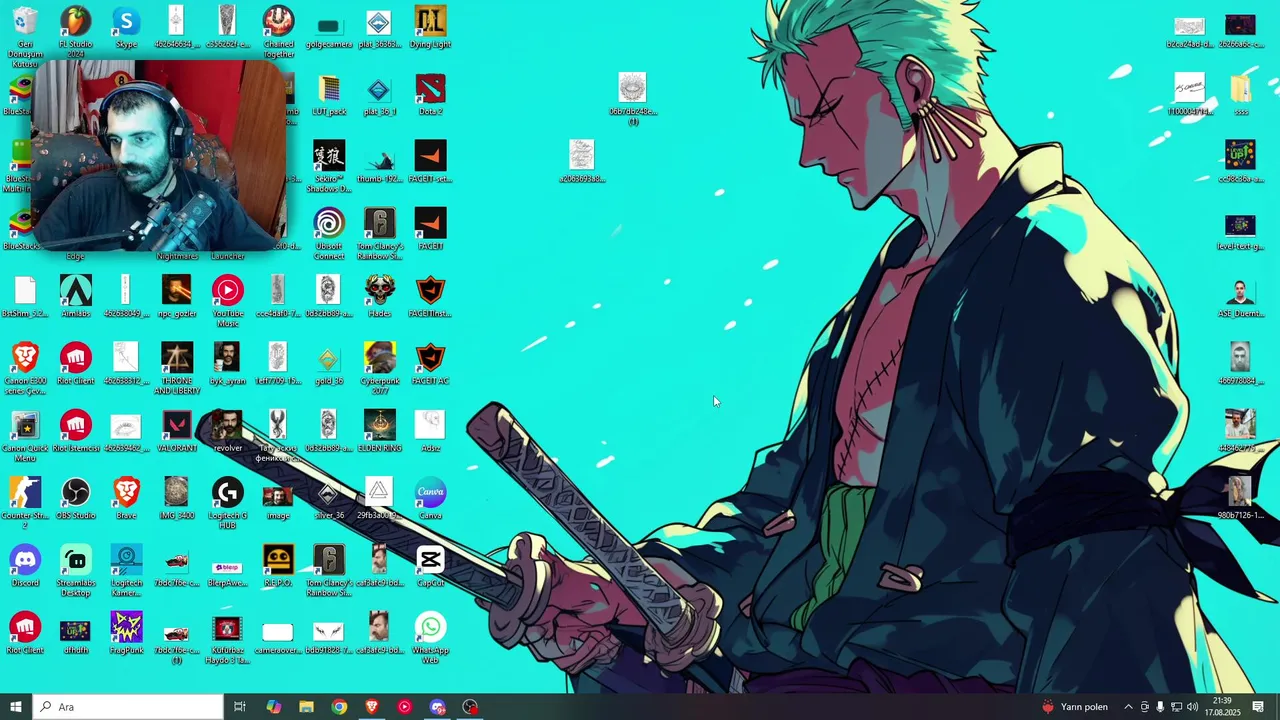The image size is (1280, 720).
Task: Open the Chained Together game shortcut
Action: [x=278, y=30]
